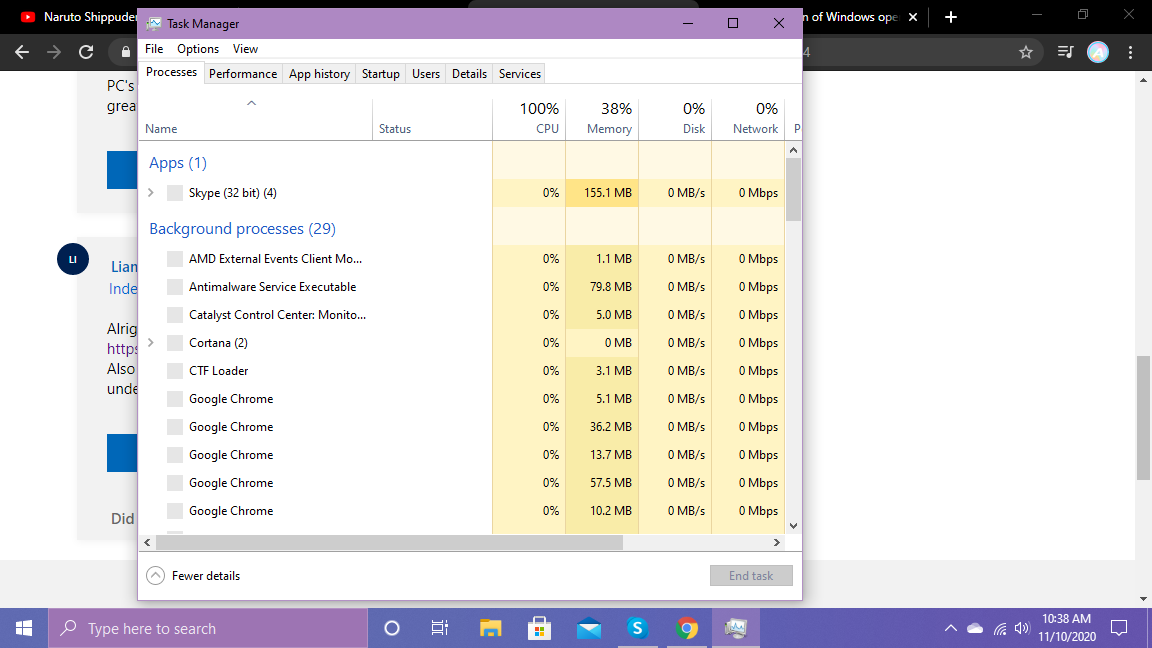
Task: Open the Windows Start menu
Action: click(24, 628)
